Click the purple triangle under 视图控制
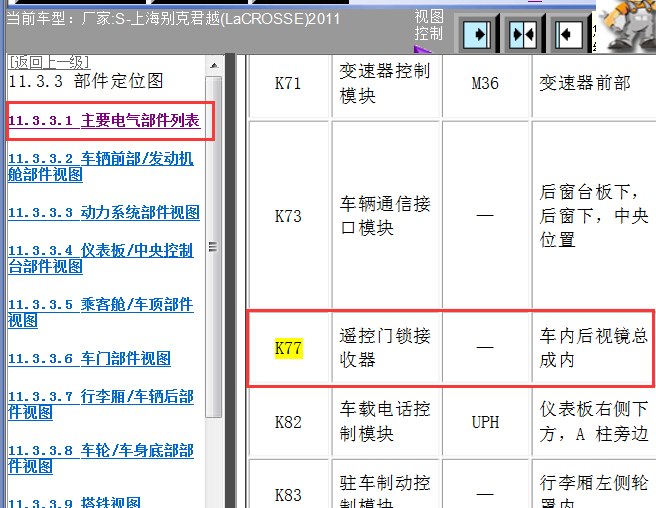656x508 pixels. [x=424, y=47]
